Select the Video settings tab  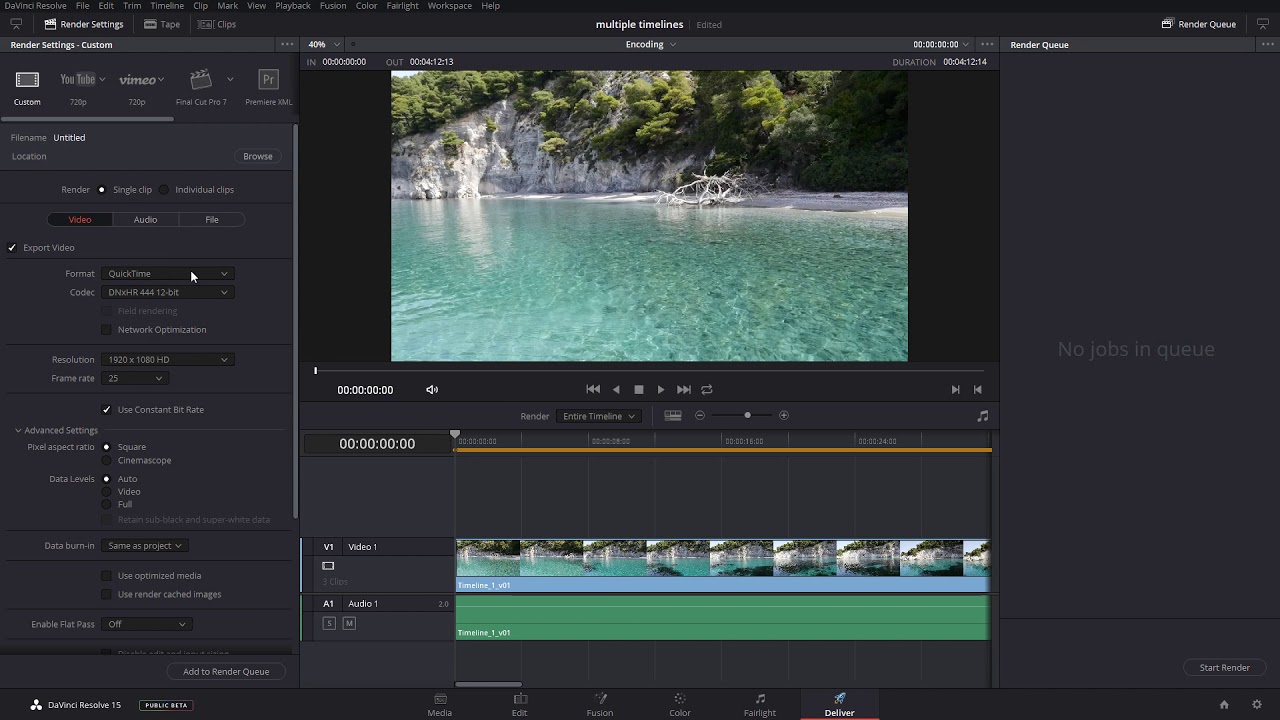[x=80, y=220]
